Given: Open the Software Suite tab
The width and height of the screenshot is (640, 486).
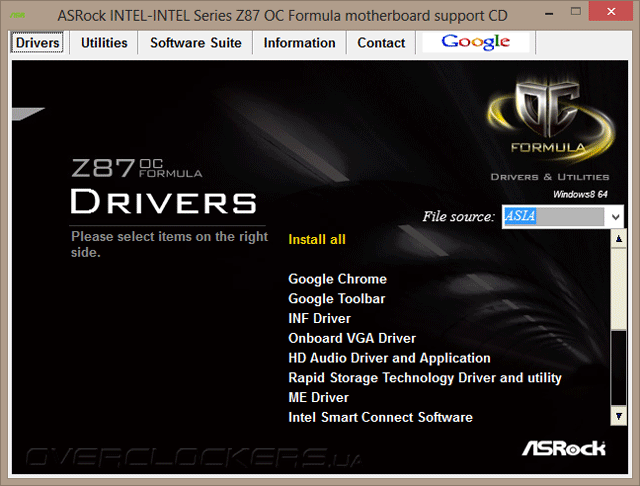Looking at the screenshot, I should click(x=196, y=42).
